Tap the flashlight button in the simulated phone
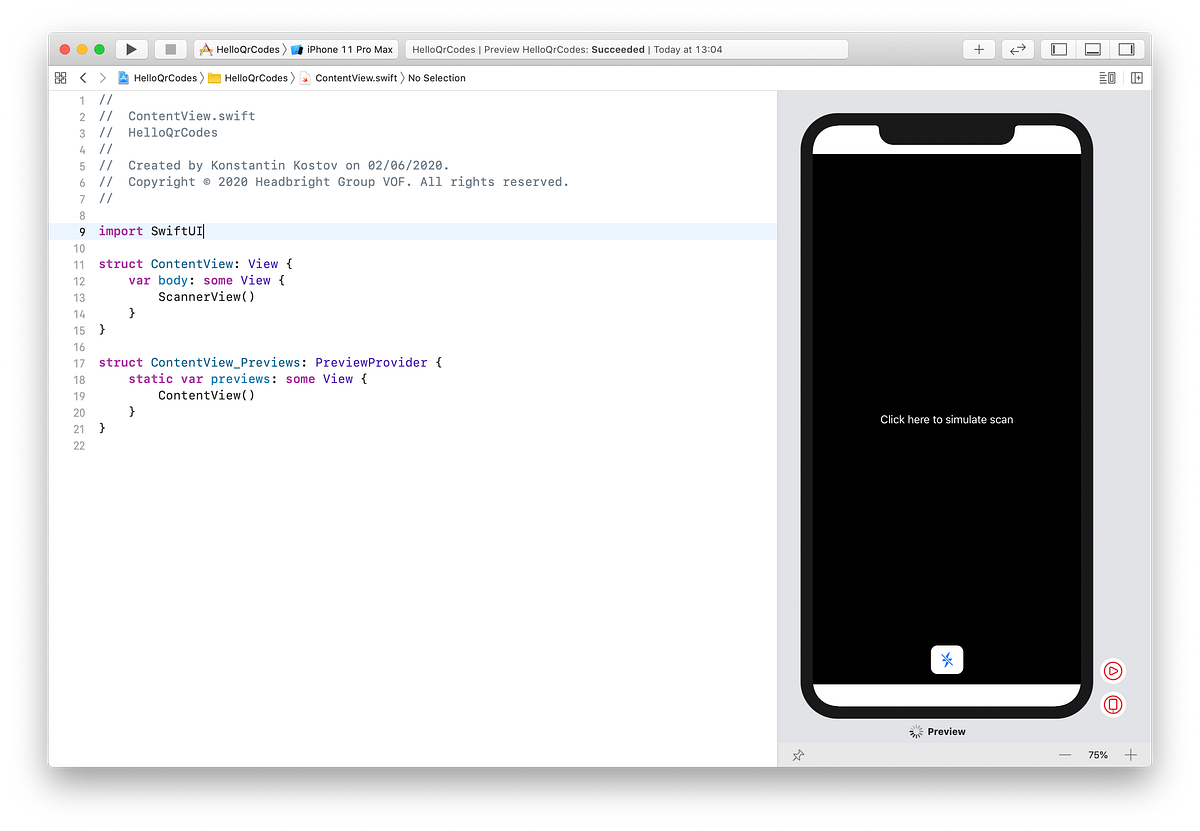Screen dimensions: 1200x831 pyautogui.click(x=946, y=660)
